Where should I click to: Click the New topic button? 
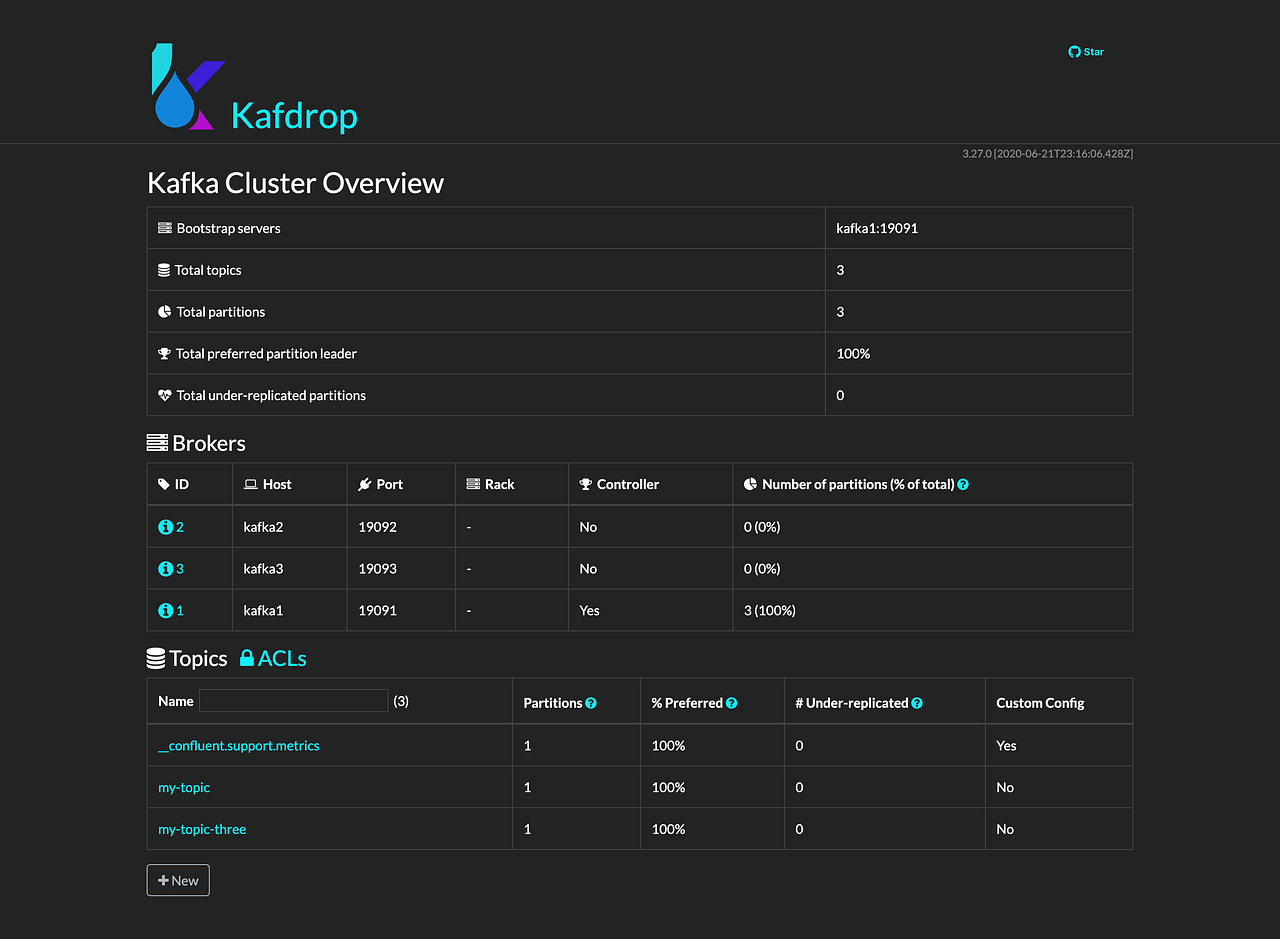tap(177, 880)
